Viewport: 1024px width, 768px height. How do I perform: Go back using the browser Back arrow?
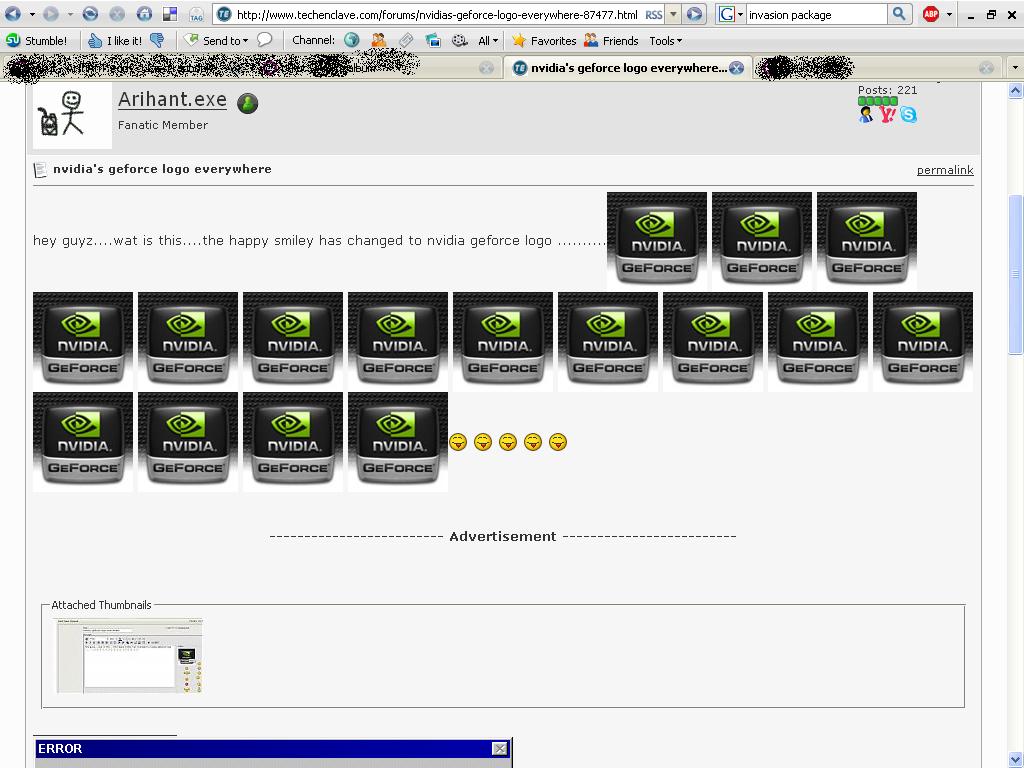[x=13, y=14]
